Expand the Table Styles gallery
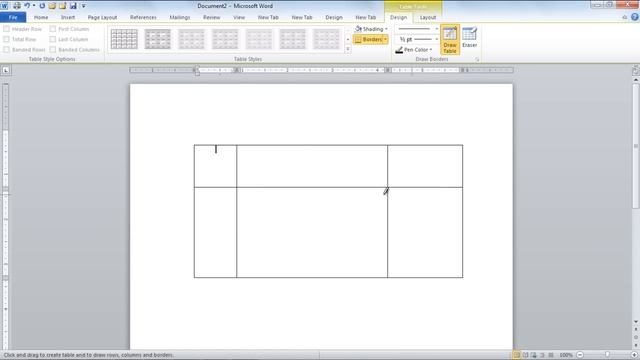Viewport: 640px width, 360px height. (x=348, y=49)
